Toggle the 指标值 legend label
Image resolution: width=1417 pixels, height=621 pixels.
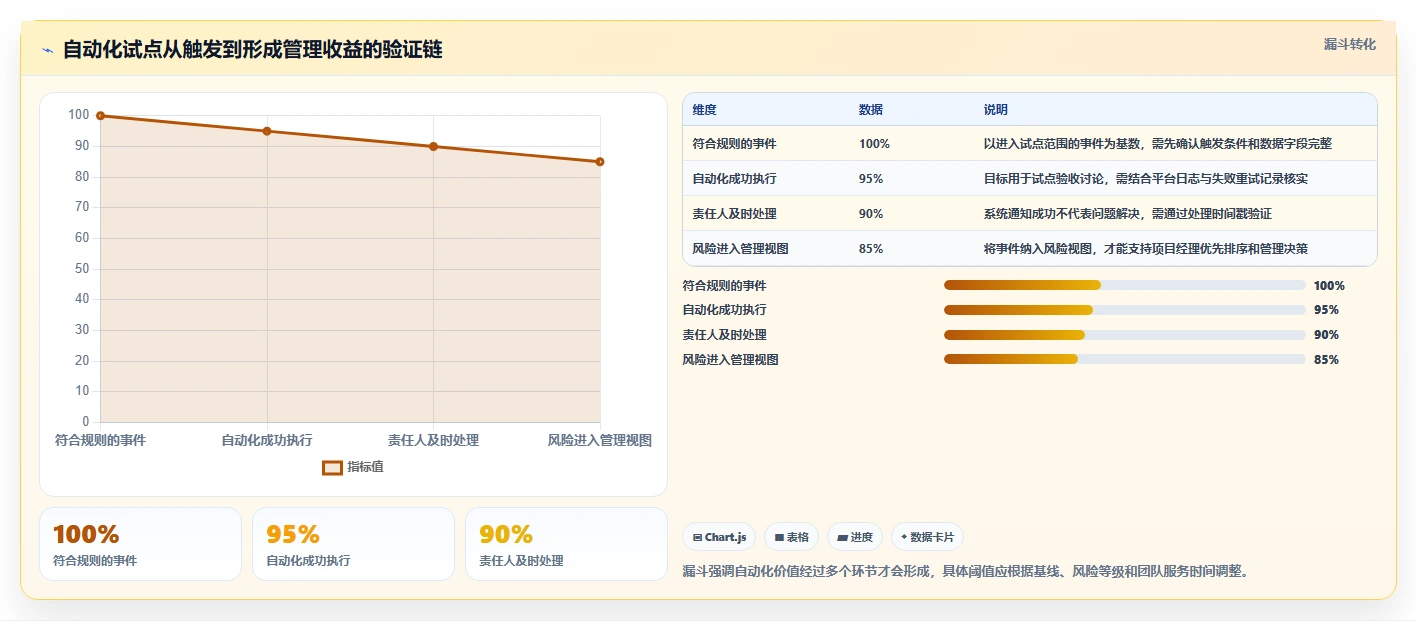[365, 467]
